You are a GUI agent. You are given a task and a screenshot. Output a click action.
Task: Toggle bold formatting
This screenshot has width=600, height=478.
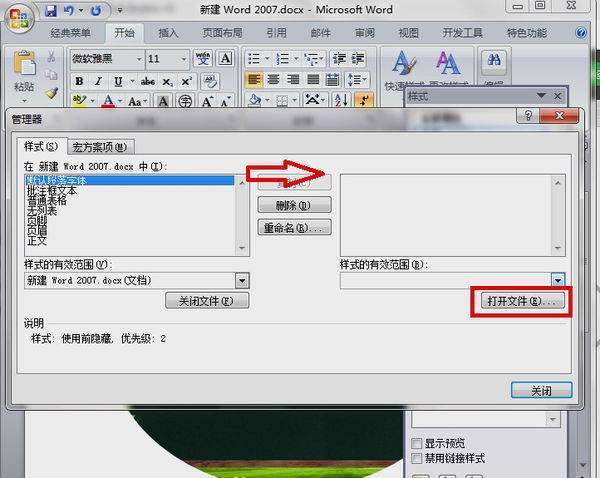pyautogui.click(x=79, y=81)
